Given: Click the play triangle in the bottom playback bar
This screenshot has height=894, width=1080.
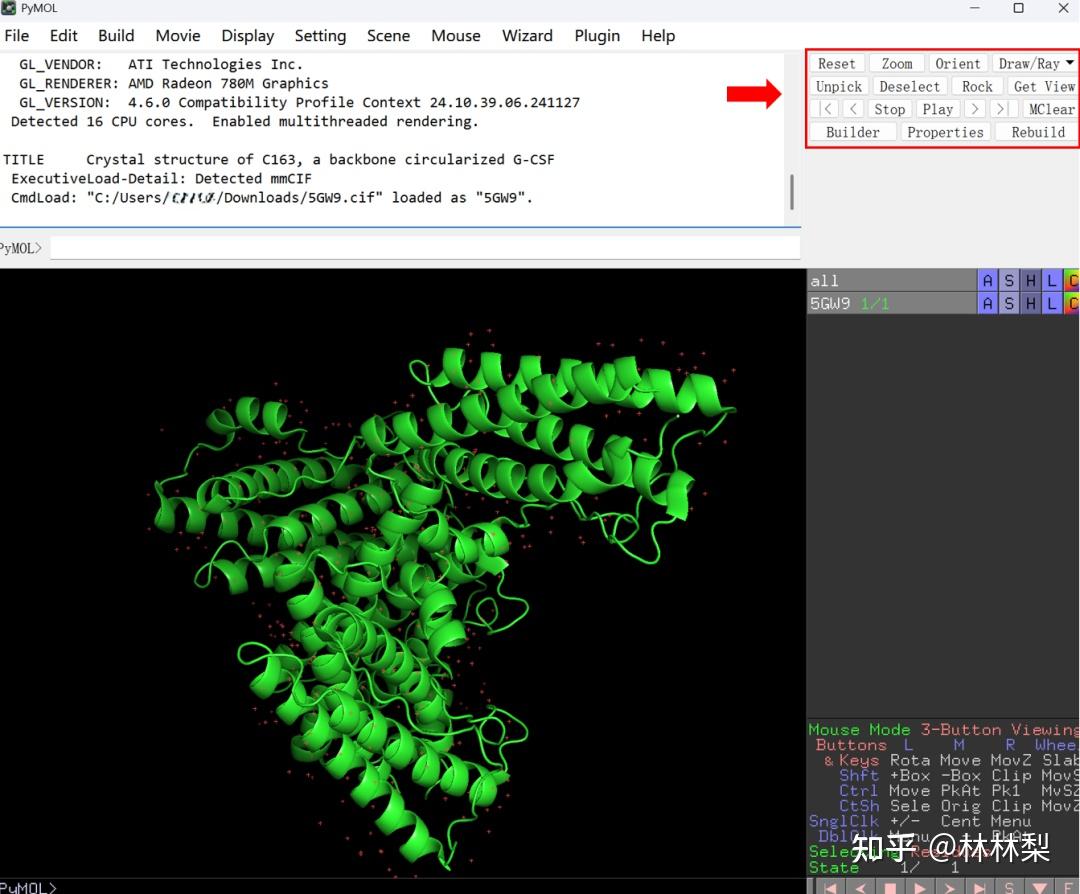Looking at the screenshot, I should click(x=918, y=887).
